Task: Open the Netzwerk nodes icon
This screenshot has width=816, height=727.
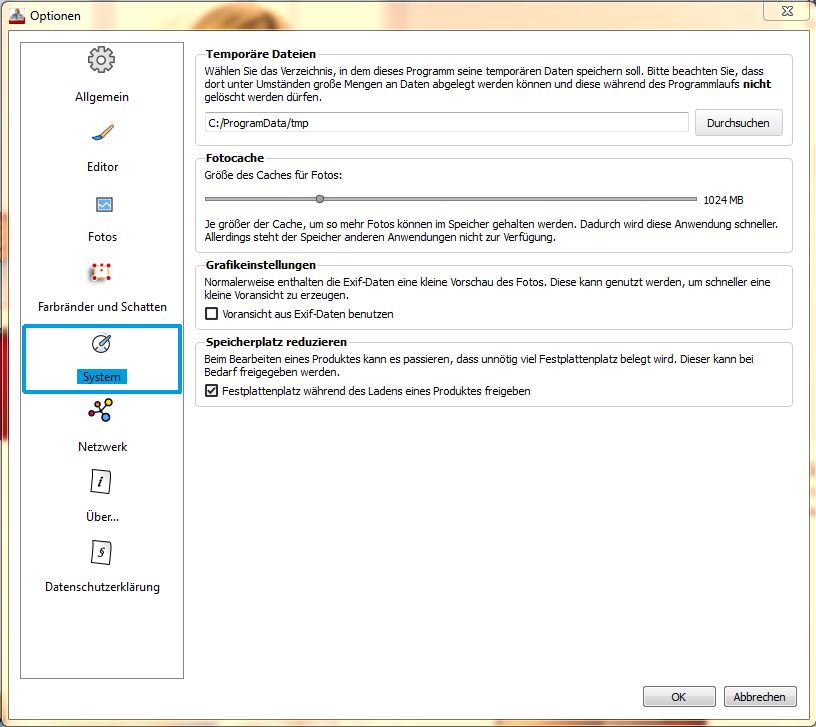Action: tap(100, 411)
